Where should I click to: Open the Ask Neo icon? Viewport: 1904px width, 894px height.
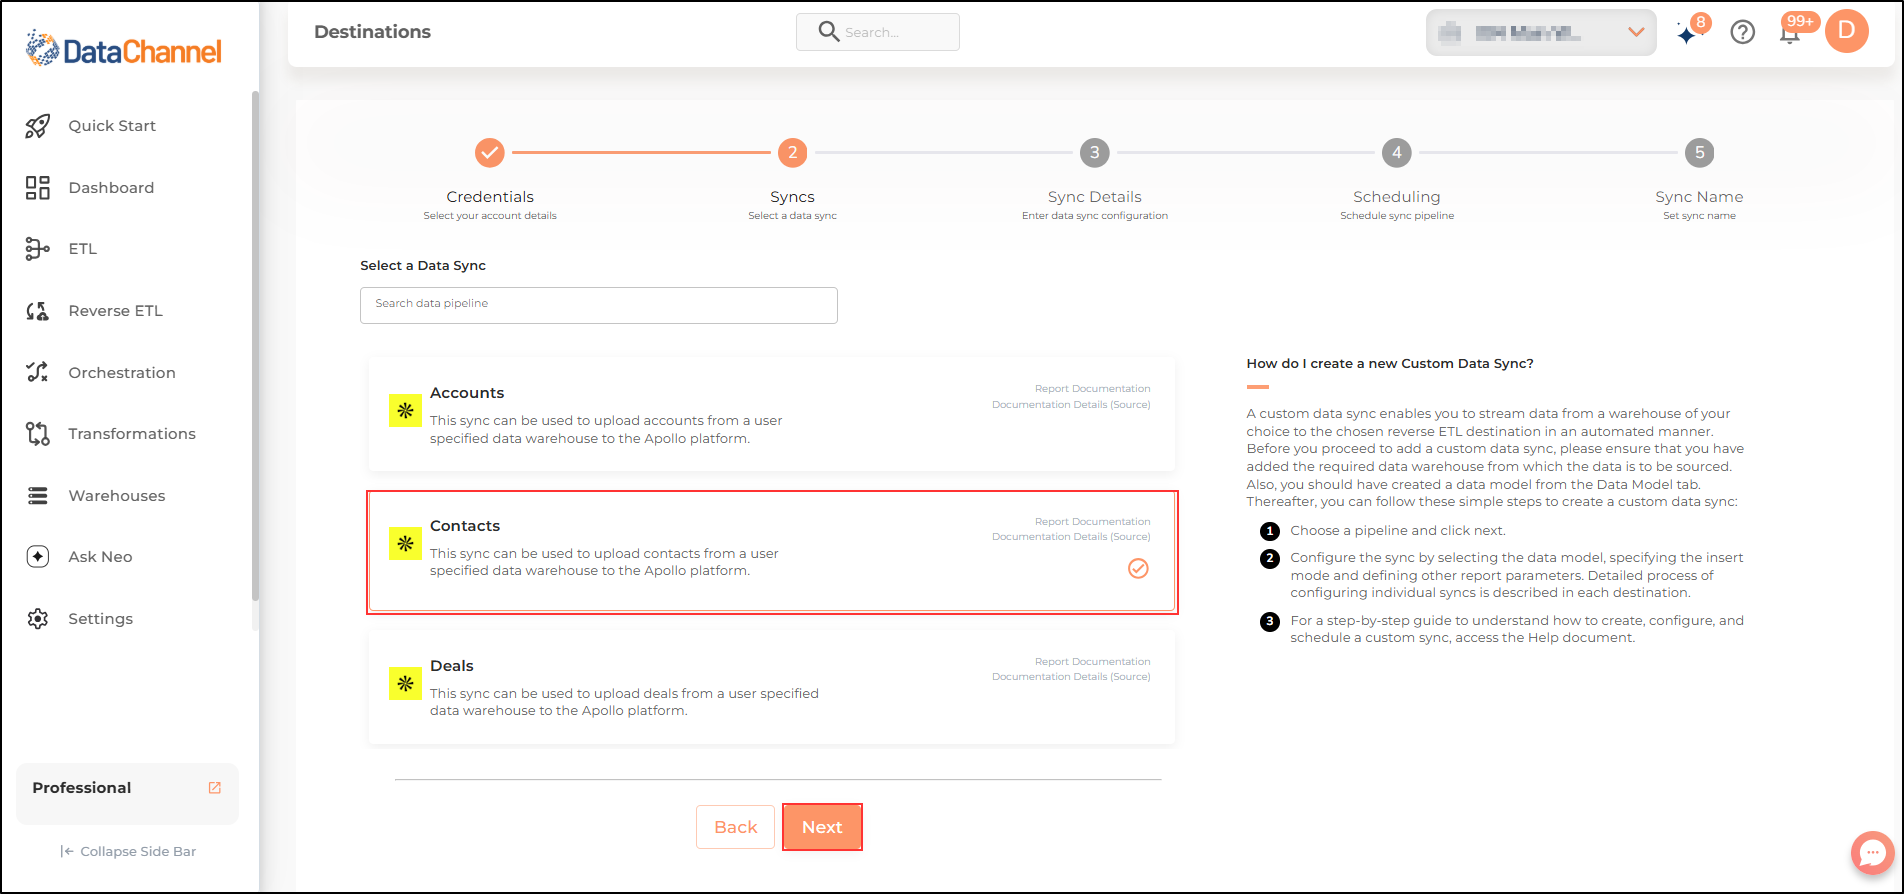tap(38, 557)
